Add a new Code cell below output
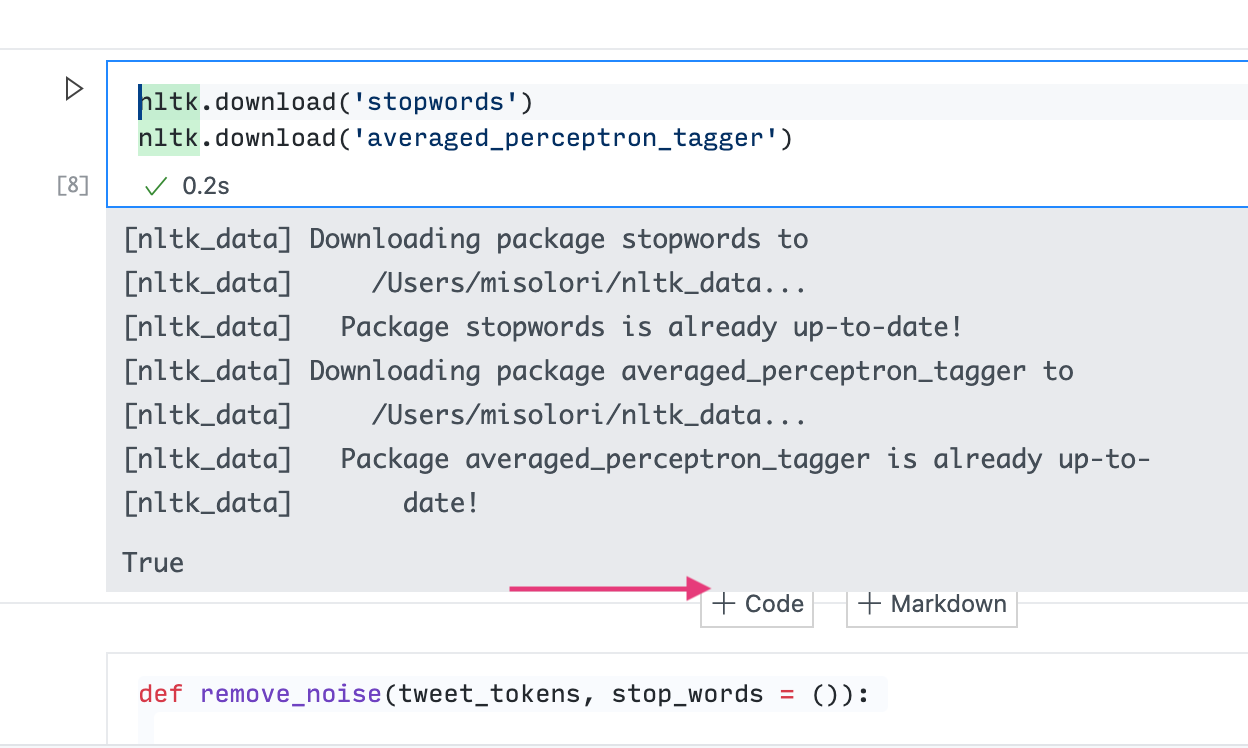The height and width of the screenshot is (748, 1248). coord(756,603)
